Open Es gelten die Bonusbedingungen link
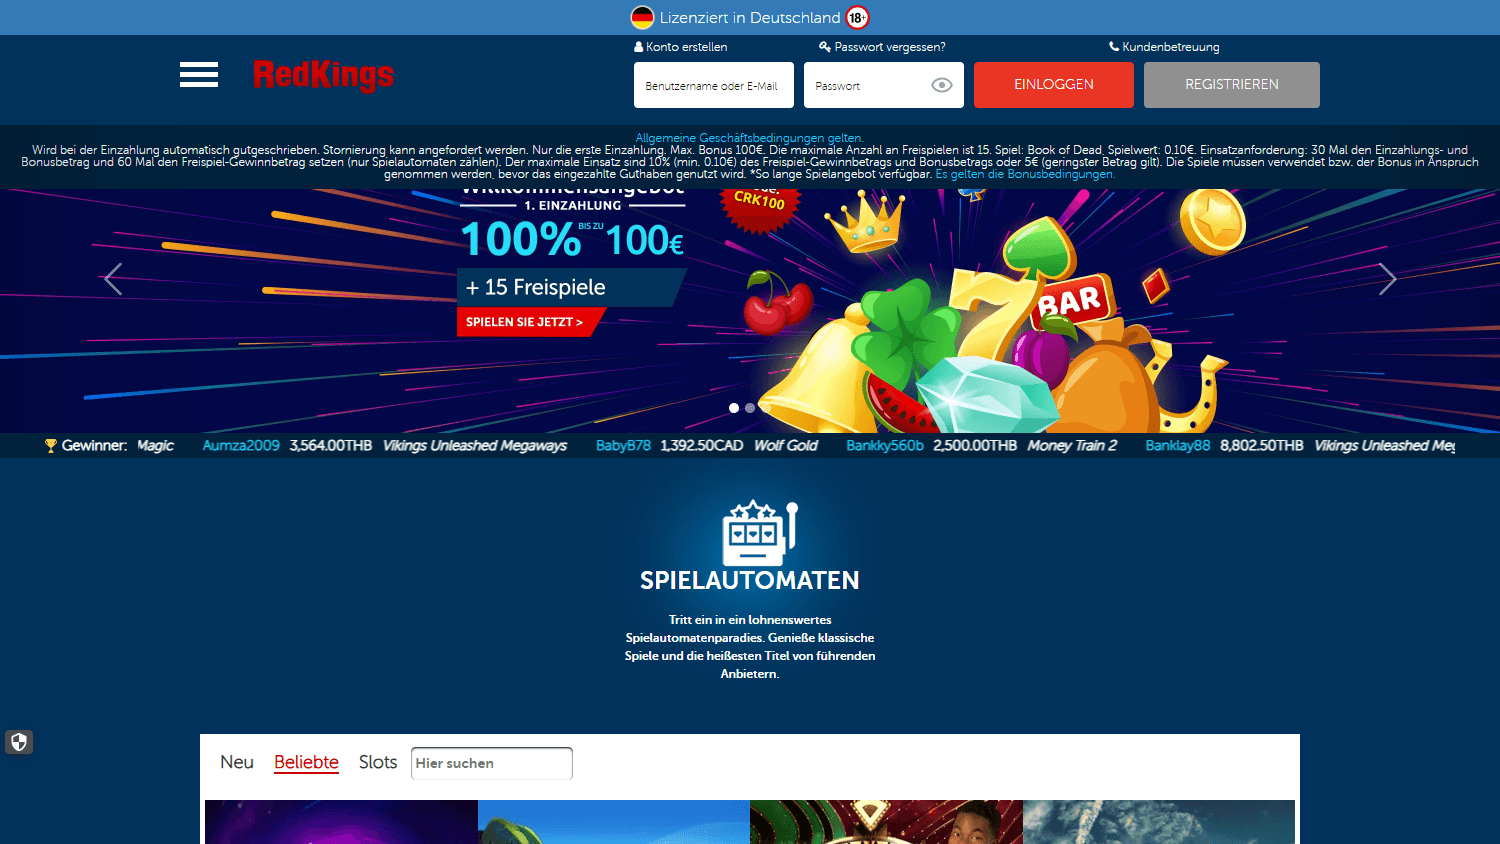 click(1025, 174)
